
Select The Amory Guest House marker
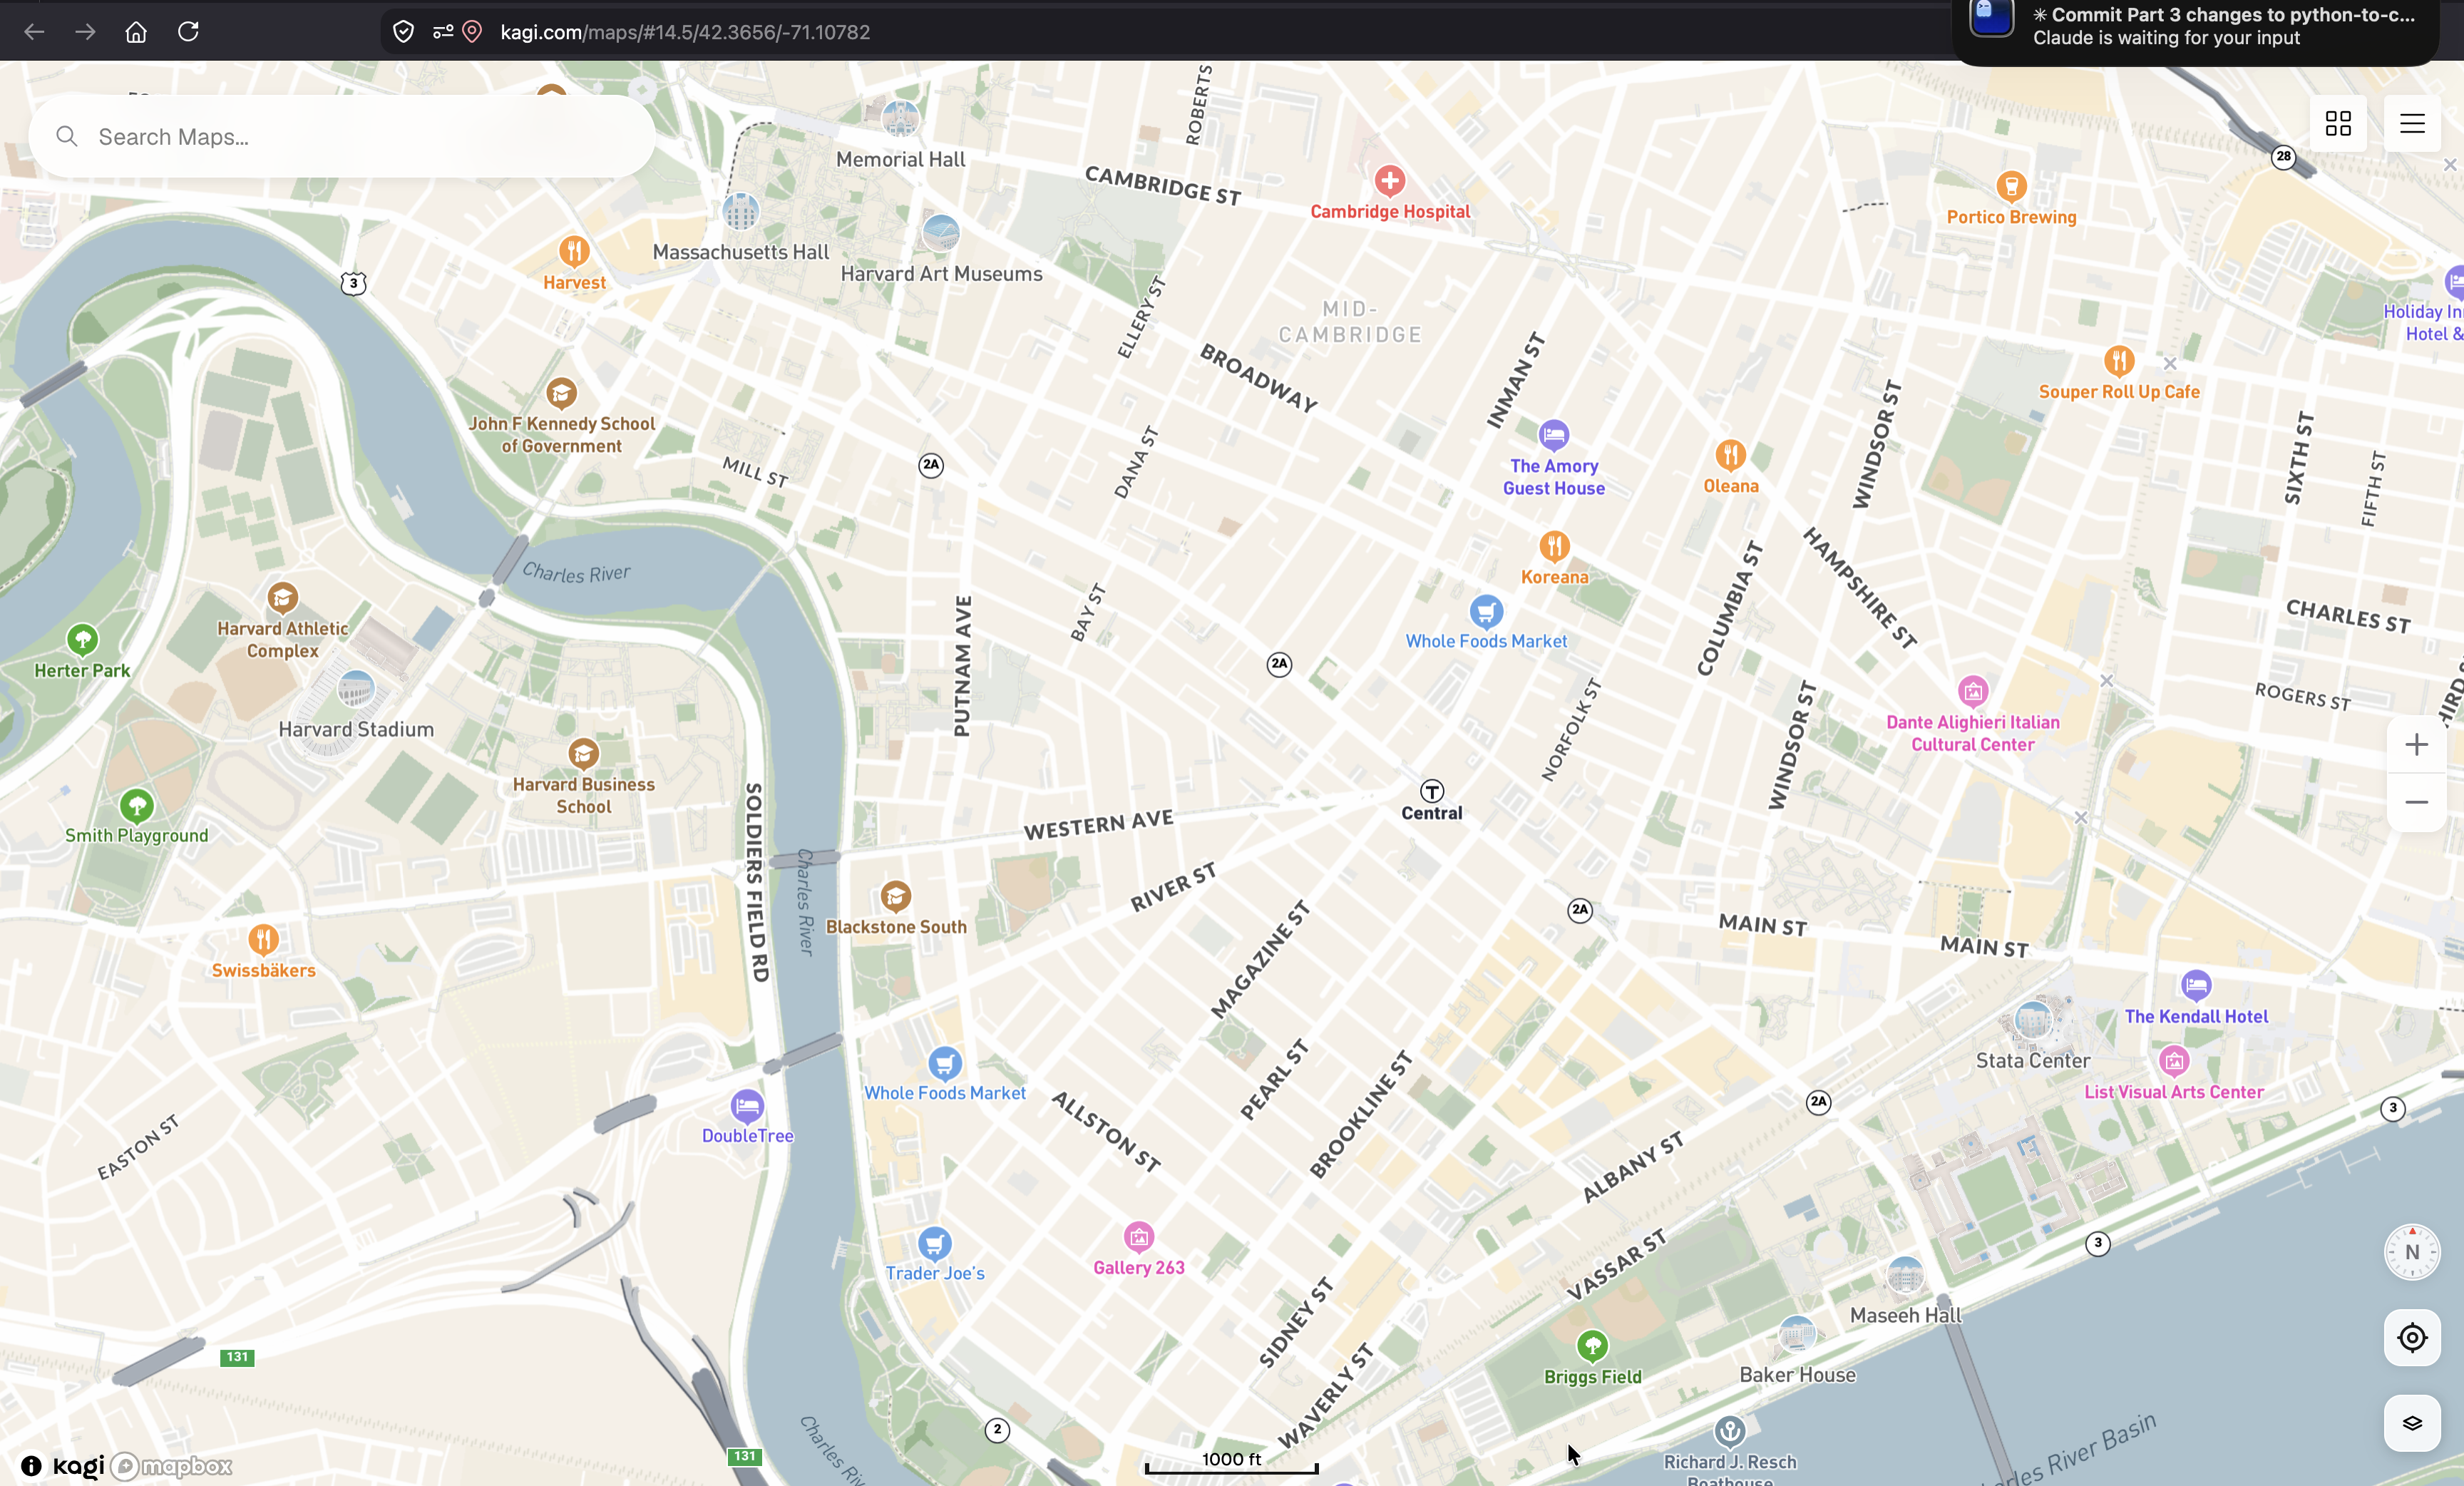pyautogui.click(x=1553, y=435)
